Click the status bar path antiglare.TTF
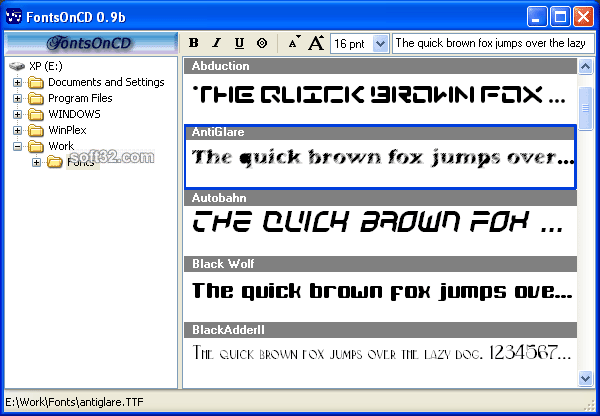This screenshot has height=416, width=600. tap(74, 402)
